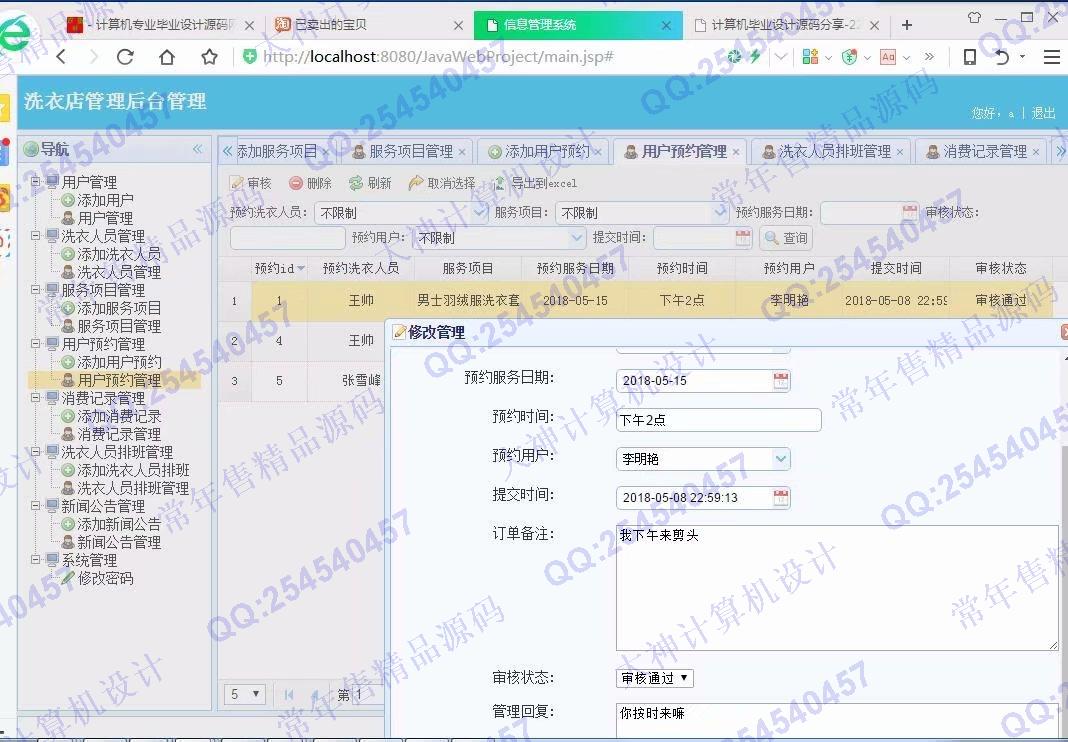Open 修改密码 tree item
Screen dimensions: 1068x742
tap(105, 578)
